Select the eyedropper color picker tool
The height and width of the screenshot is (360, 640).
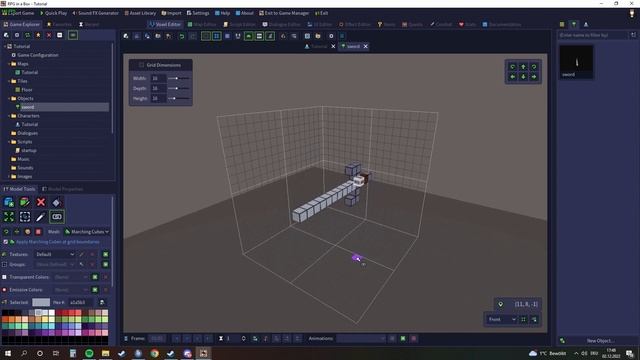41,217
